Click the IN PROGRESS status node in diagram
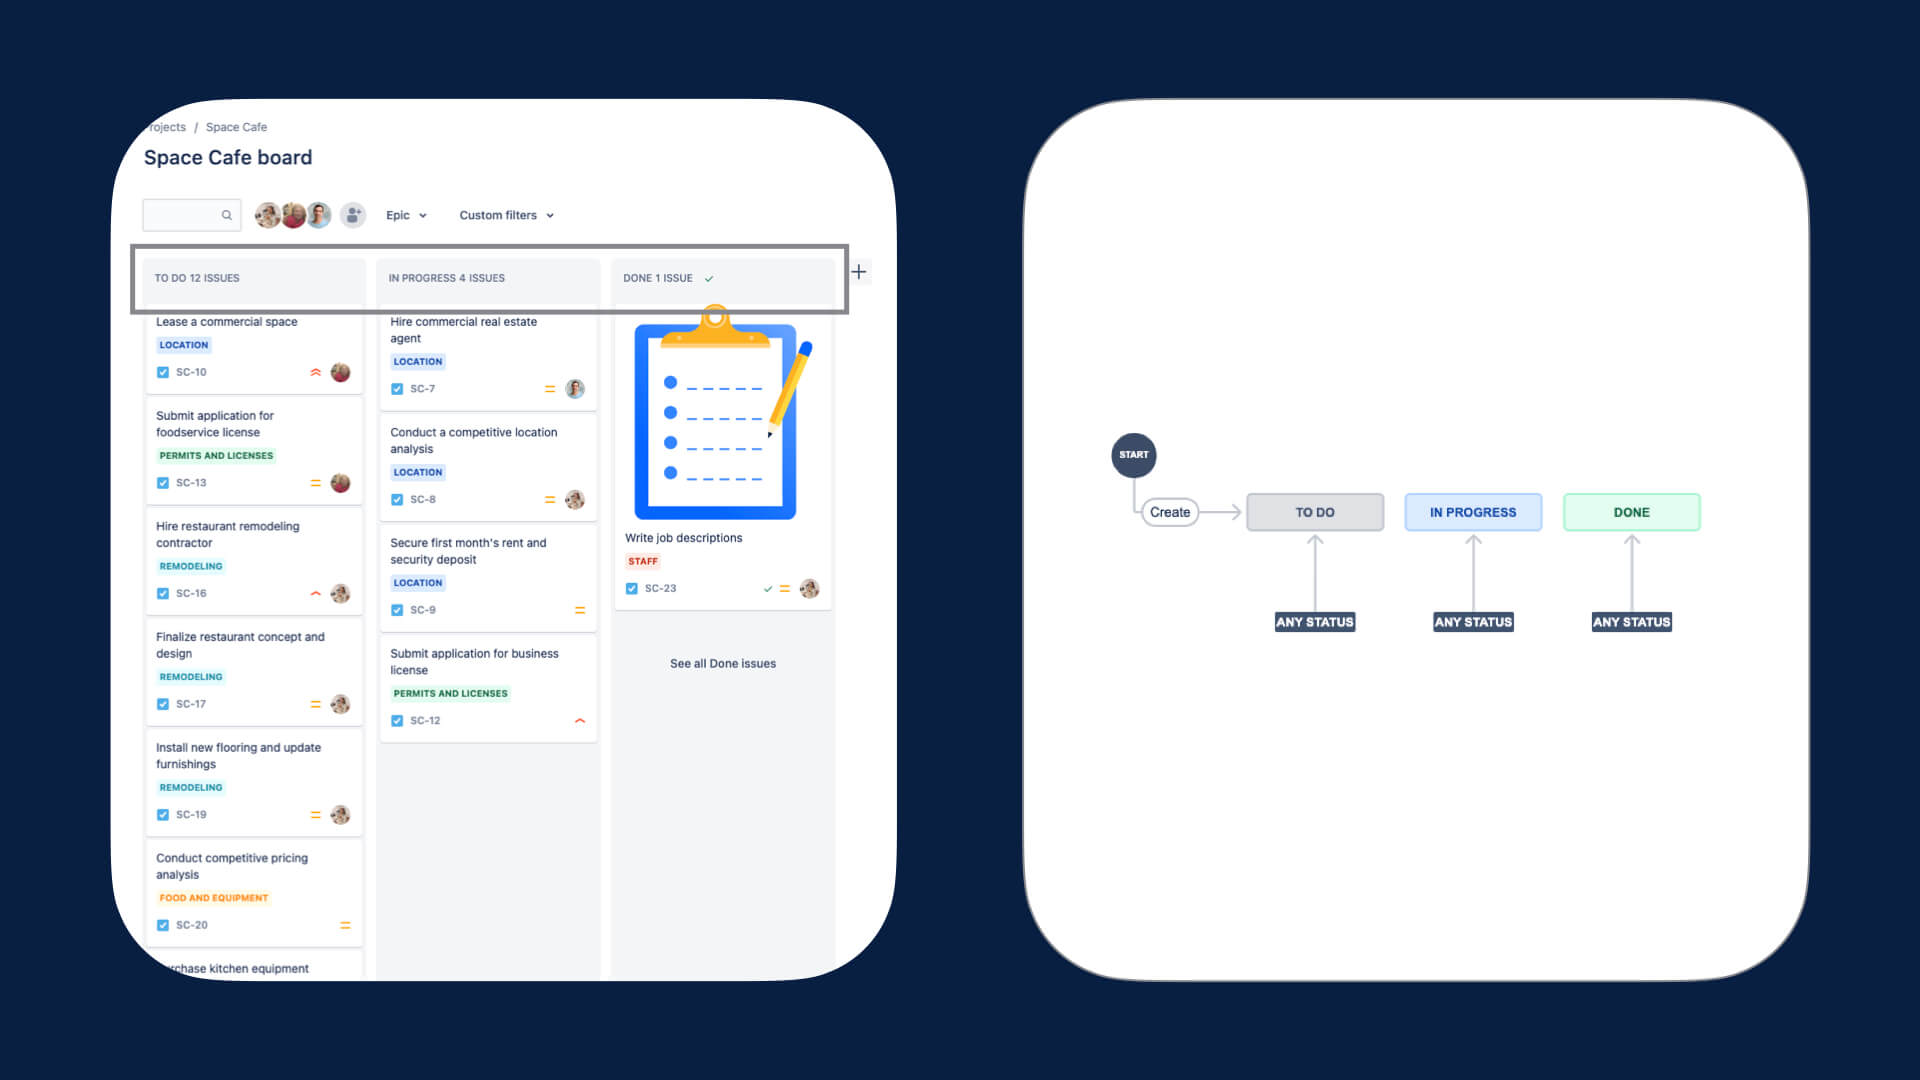The image size is (1920, 1080). (x=1472, y=512)
